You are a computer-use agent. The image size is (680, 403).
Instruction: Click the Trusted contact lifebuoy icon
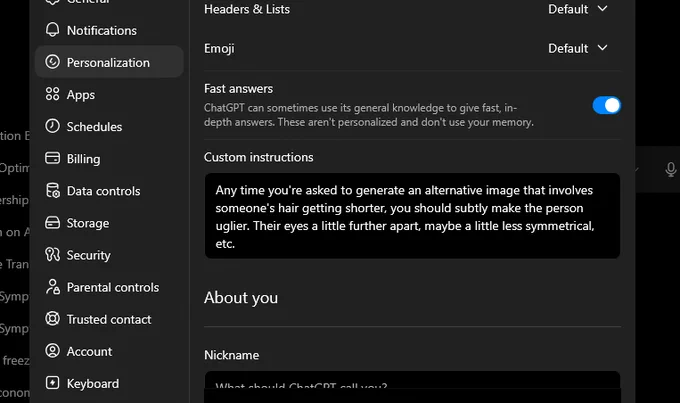(x=52, y=319)
